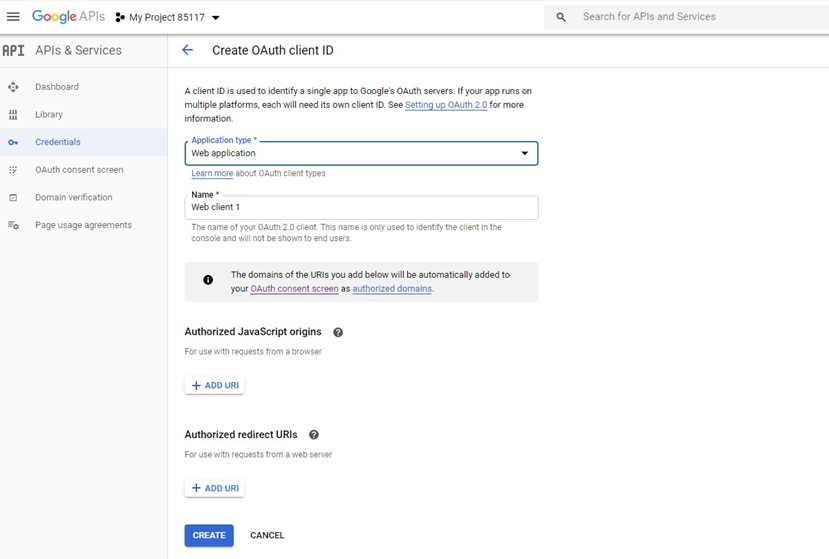Viewport: 829px width, 559px height.
Task: Add URI under Authorized redirect URIs
Action: (x=214, y=488)
